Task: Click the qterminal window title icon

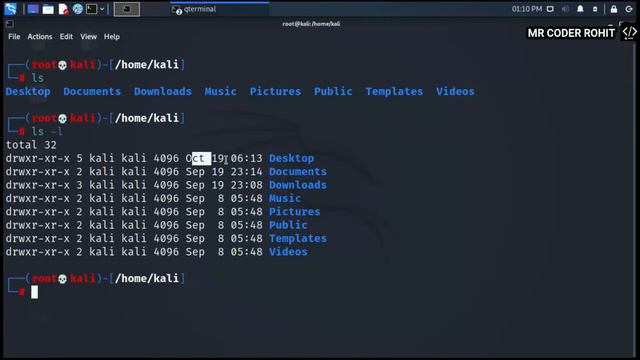Action: [9, 24]
